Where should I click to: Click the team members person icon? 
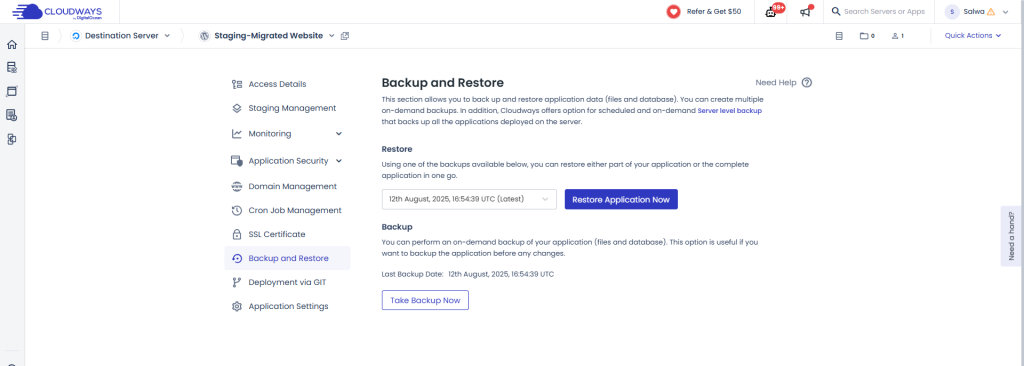tap(897, 36)
